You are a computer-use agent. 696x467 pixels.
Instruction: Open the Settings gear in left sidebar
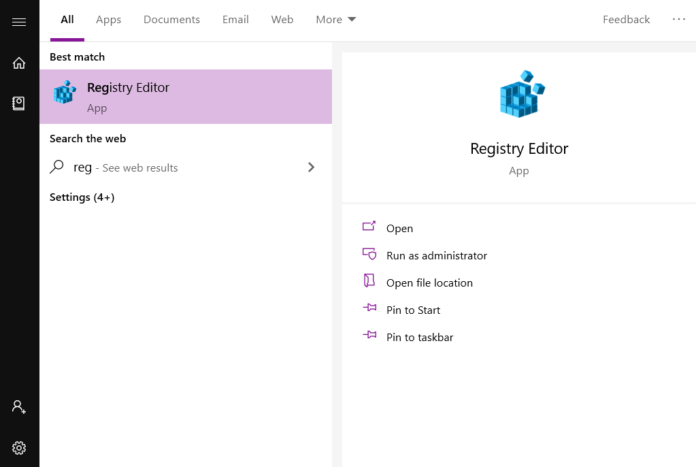point(19,447)
